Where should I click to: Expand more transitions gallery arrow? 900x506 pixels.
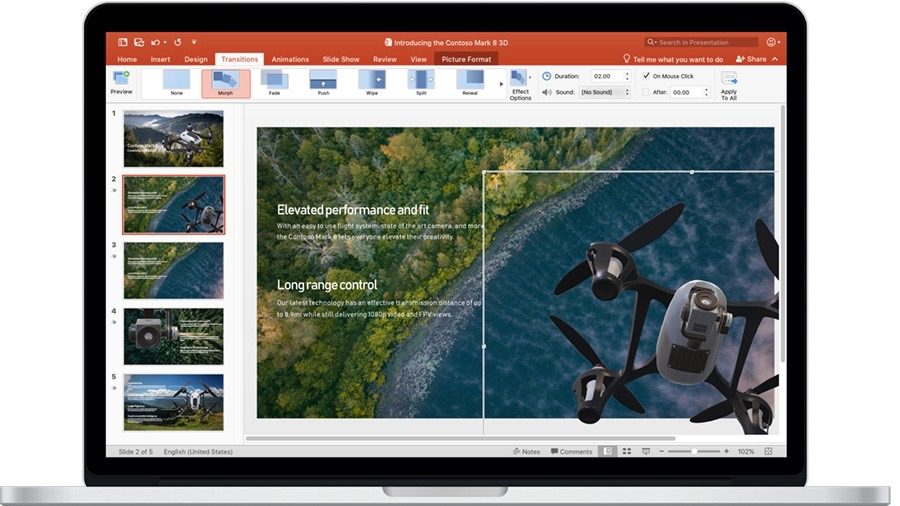501,84
